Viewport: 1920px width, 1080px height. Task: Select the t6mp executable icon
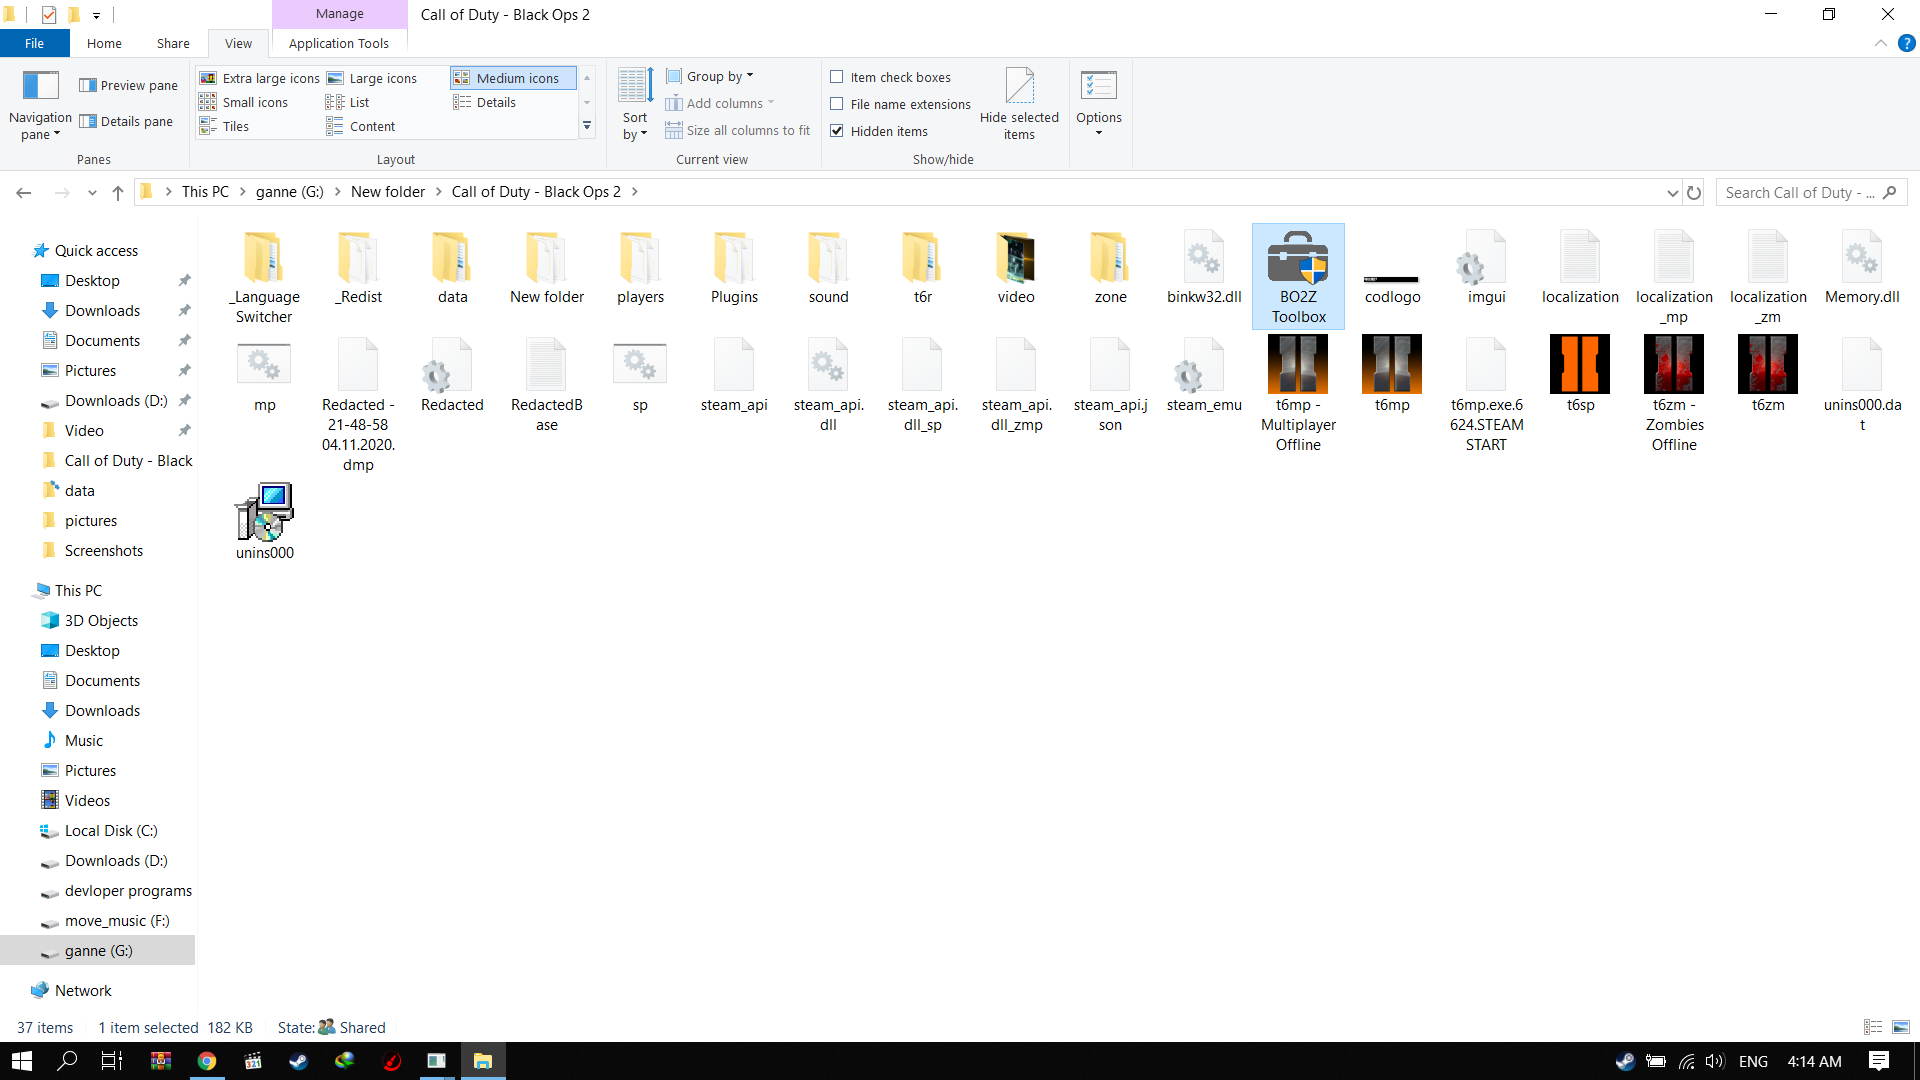tap(1392, 373)
